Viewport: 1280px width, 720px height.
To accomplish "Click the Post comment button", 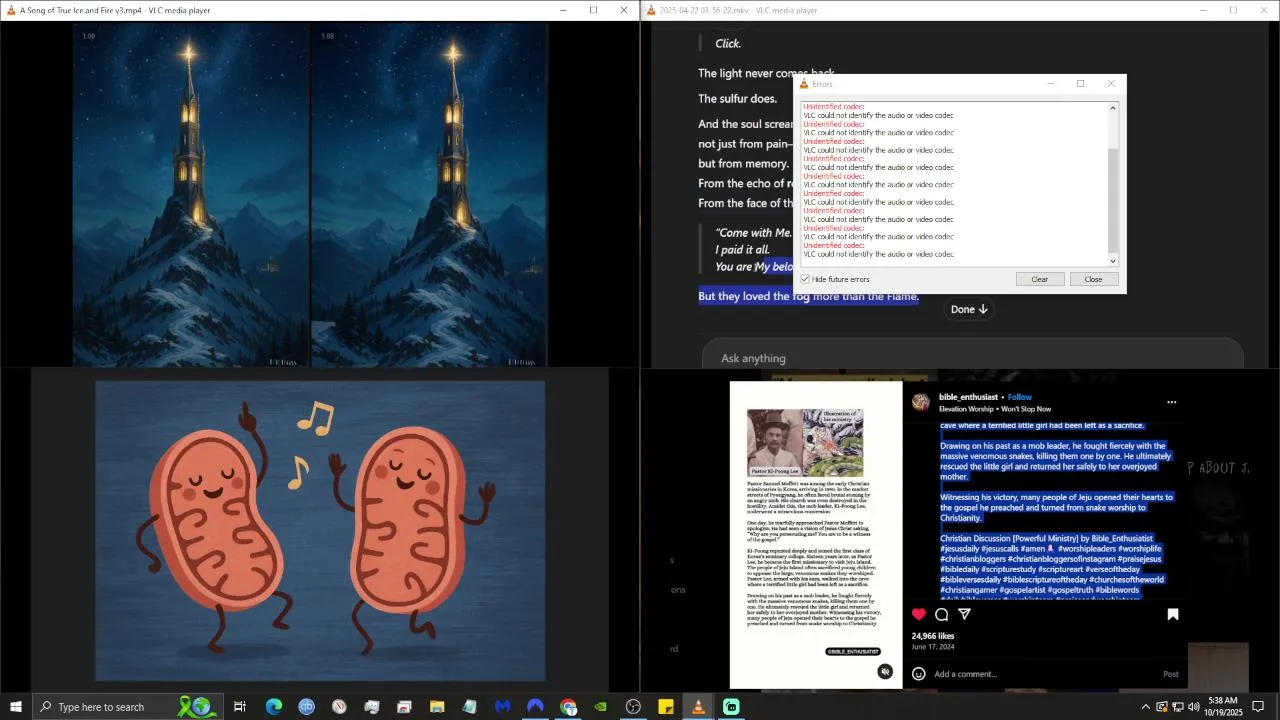I will (1170, 674).
